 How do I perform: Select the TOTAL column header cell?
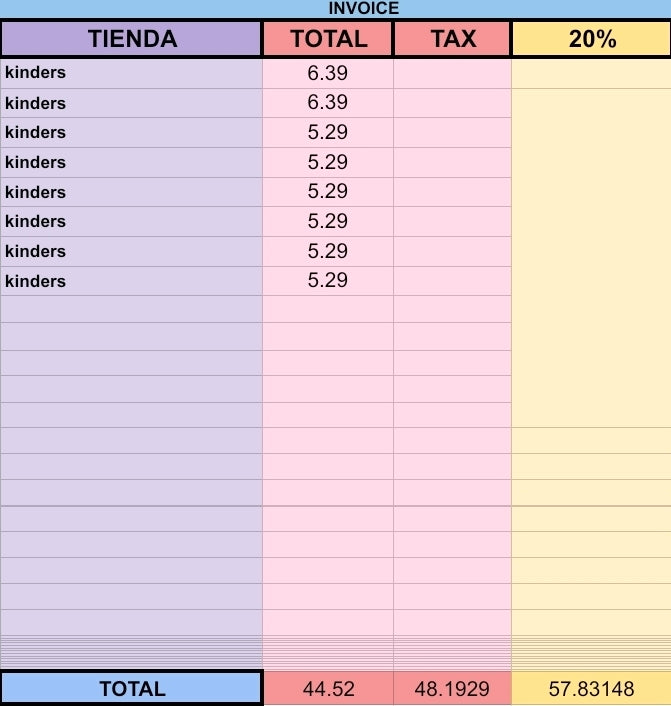[328, 39]
